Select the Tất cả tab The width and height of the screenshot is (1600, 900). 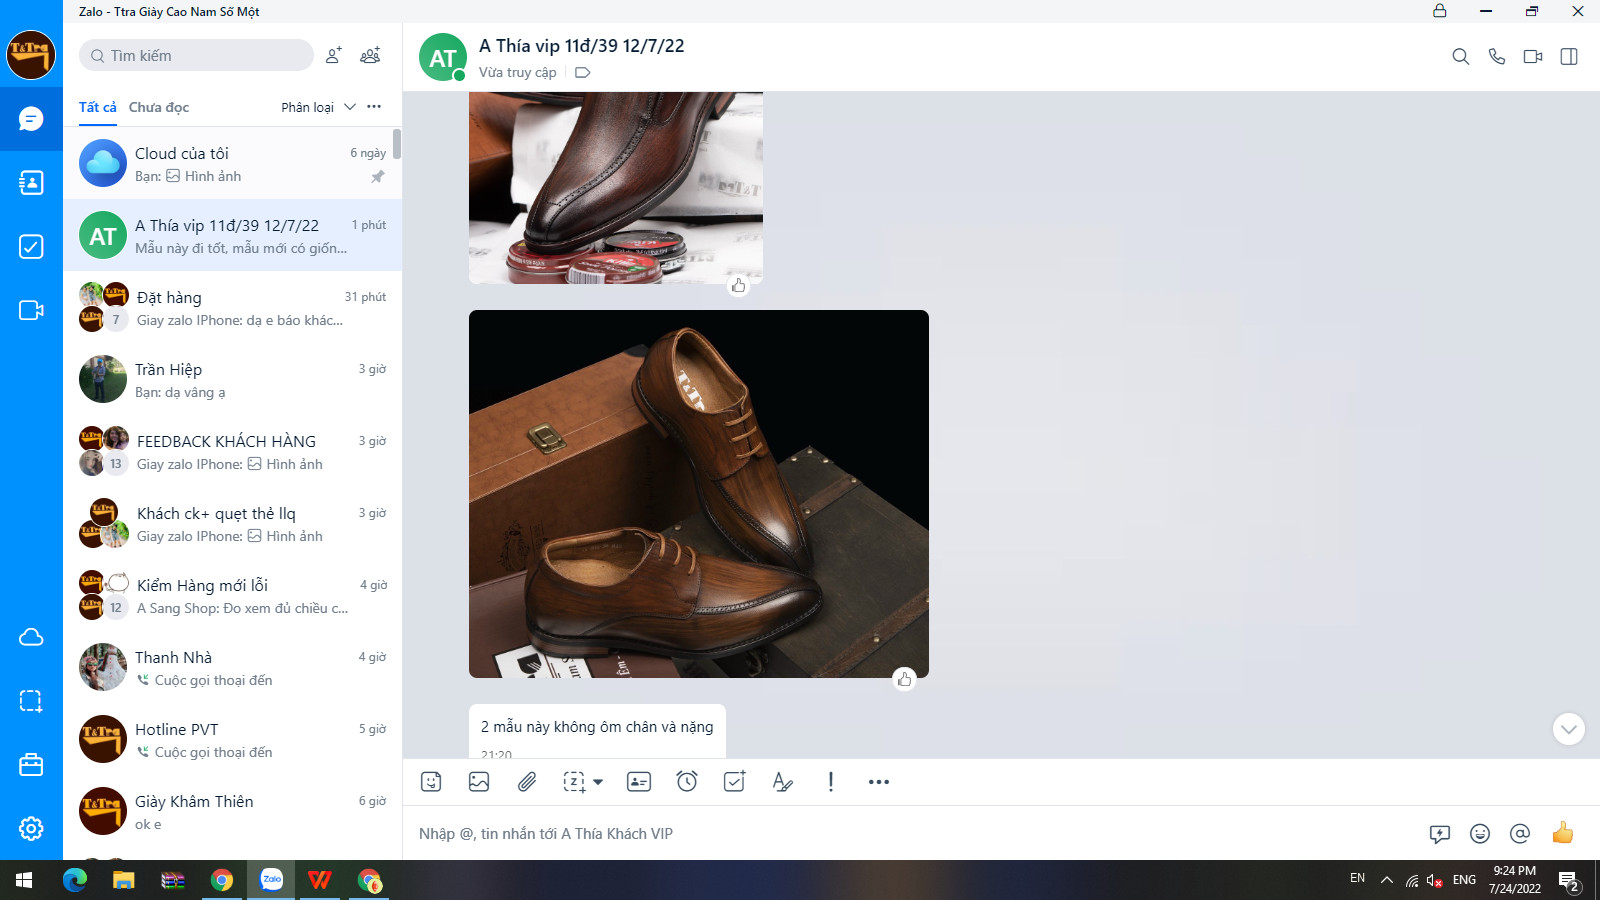pyautogui.click(x=97, y=107)
